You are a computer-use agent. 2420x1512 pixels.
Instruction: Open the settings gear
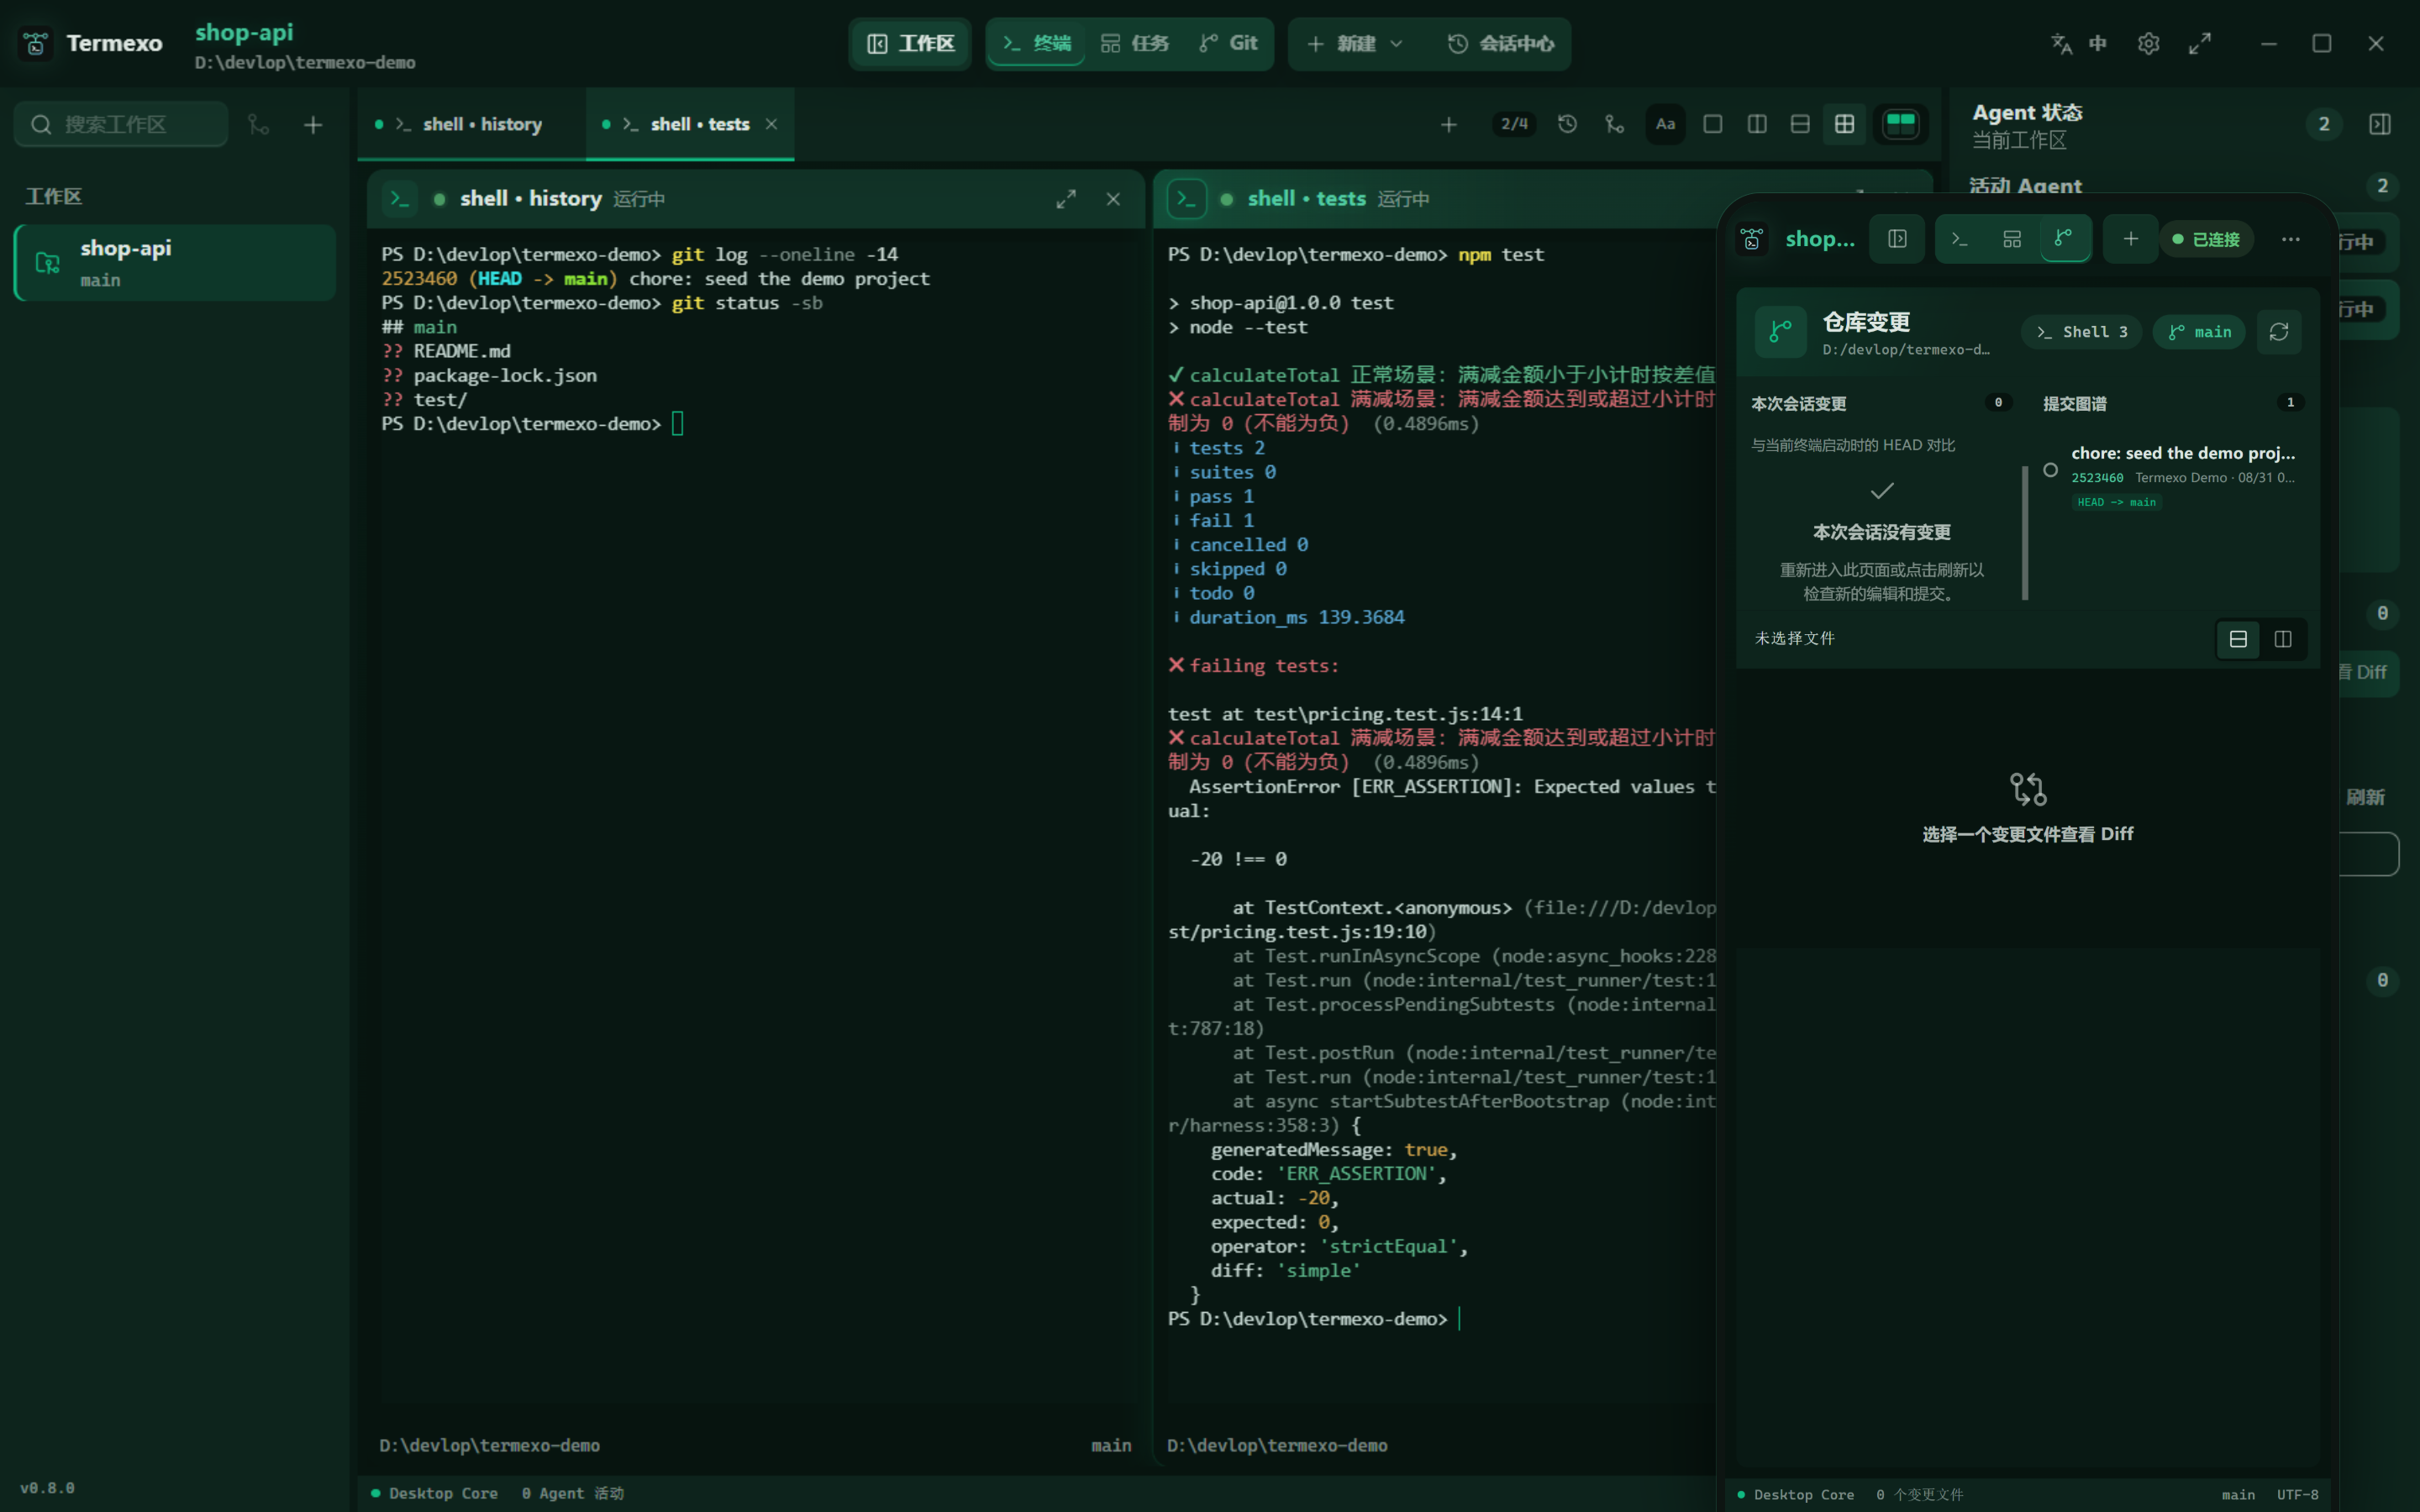(x=2148, y=43)
